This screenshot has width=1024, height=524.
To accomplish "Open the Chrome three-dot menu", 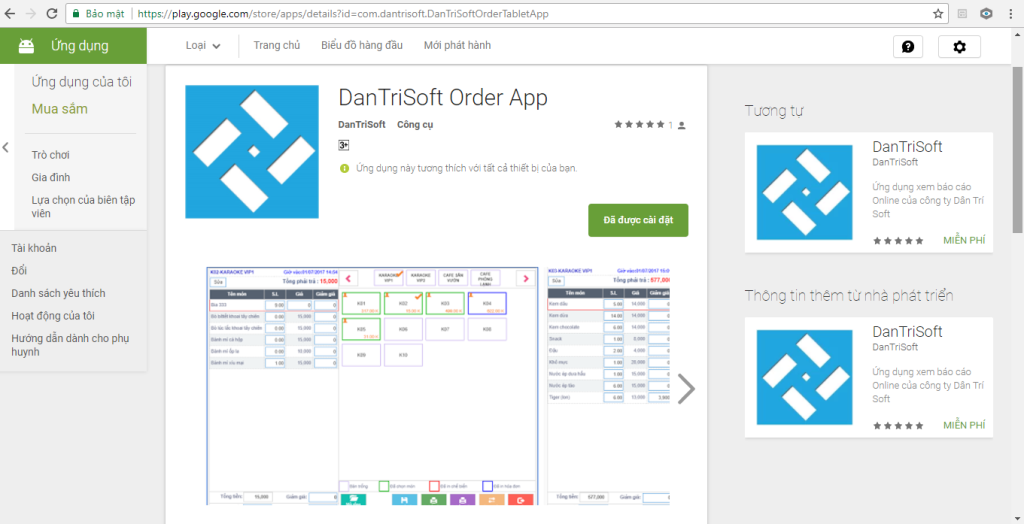I will 1010,13.
